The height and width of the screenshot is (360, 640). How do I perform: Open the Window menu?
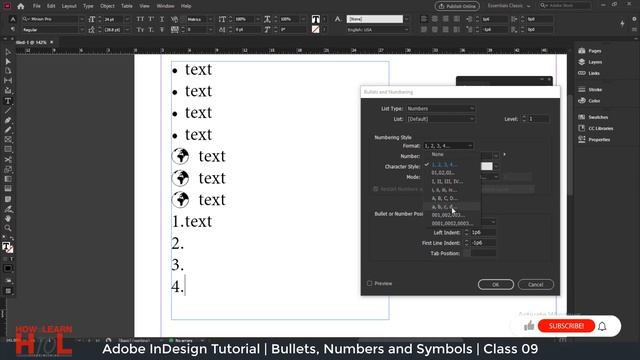(x=165, y=6)
